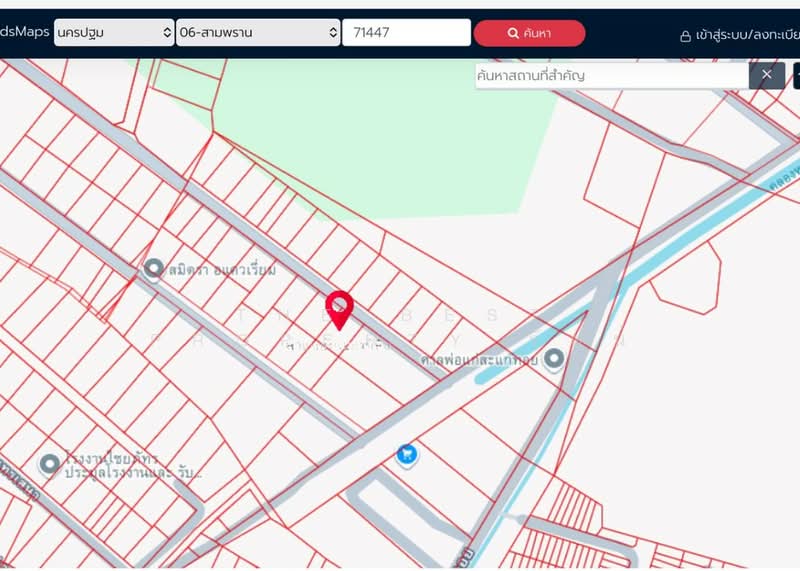Click the dsMaps logo in header
The image size is (800, 571).
click(x=24, y=32)
